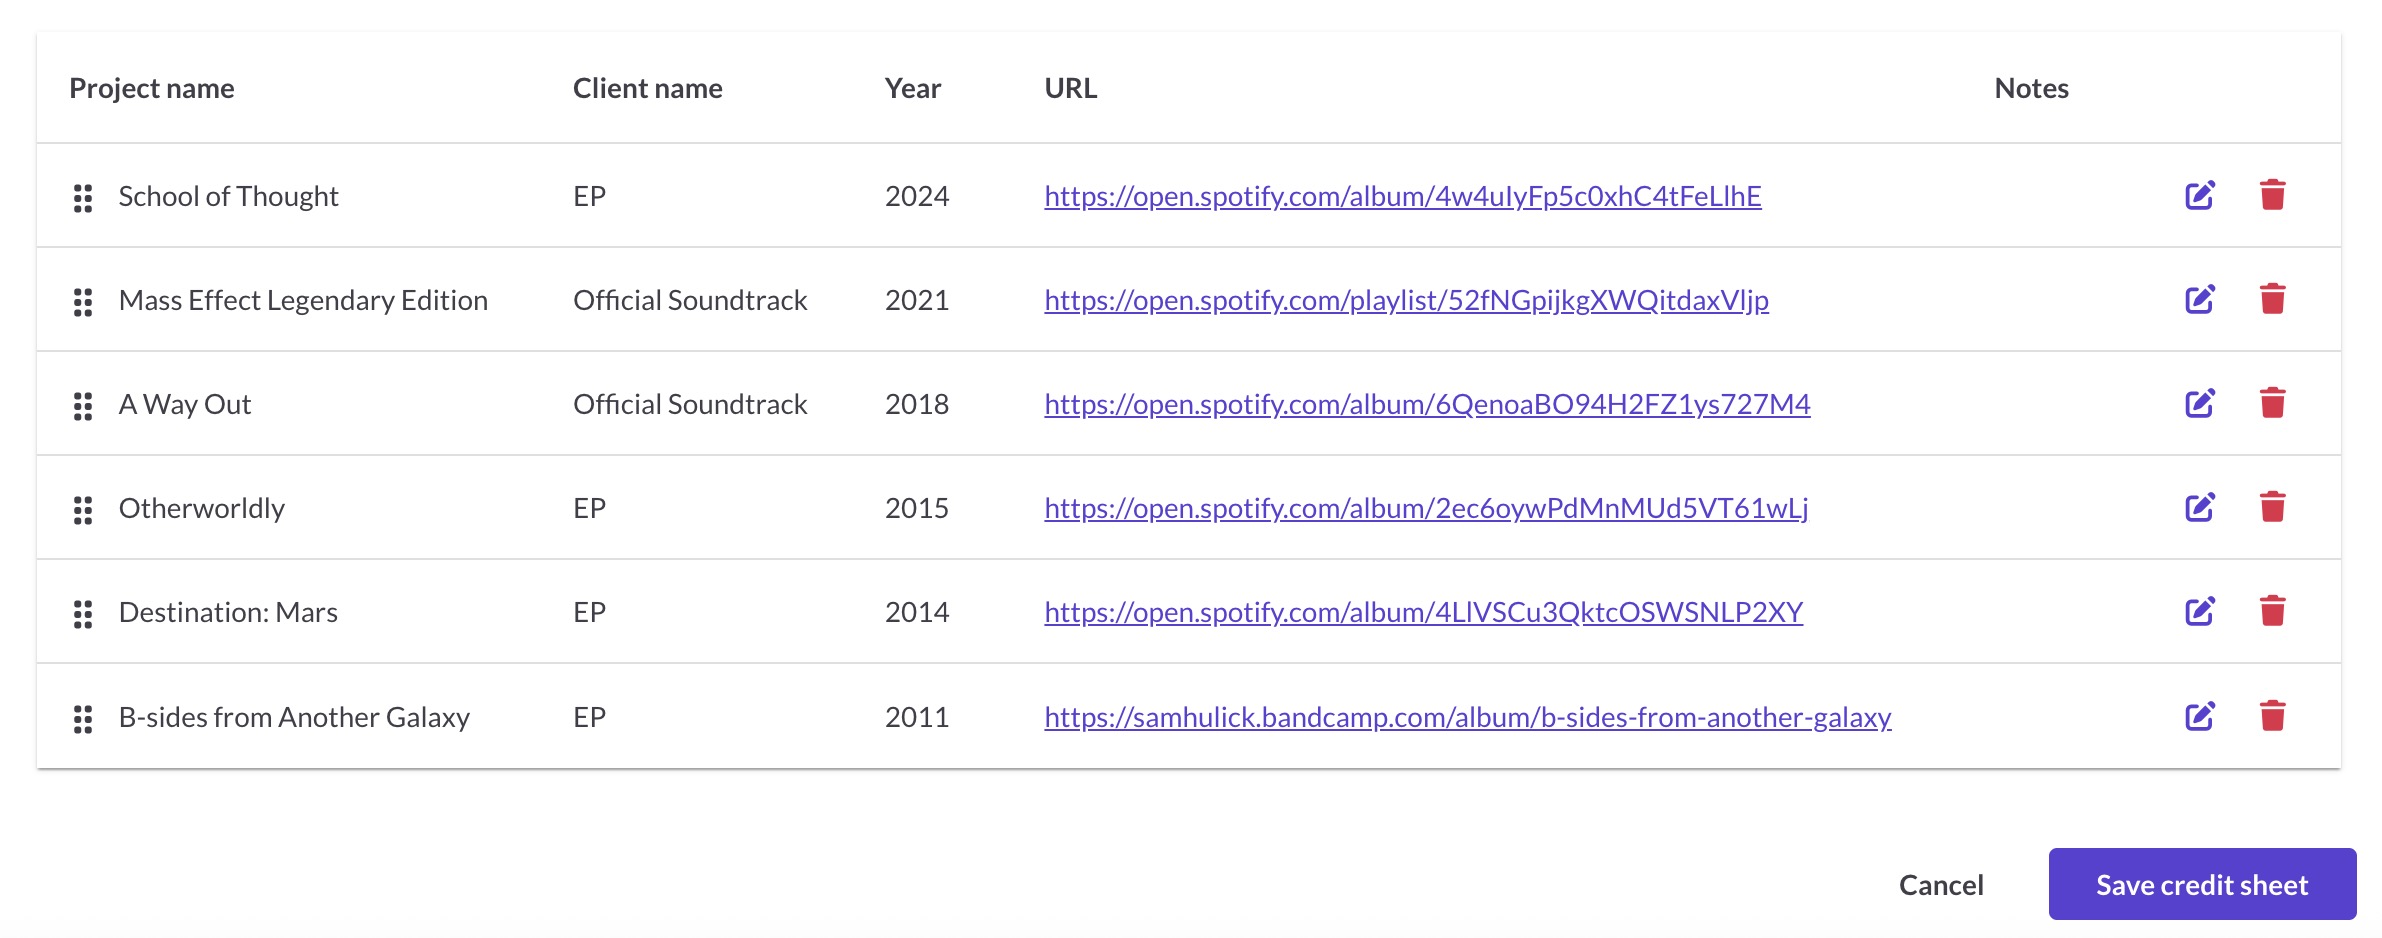Delete B-sides from Another Galaxy row
The height and width of the screenshot is (938, 2382).
pos(2273,716)
